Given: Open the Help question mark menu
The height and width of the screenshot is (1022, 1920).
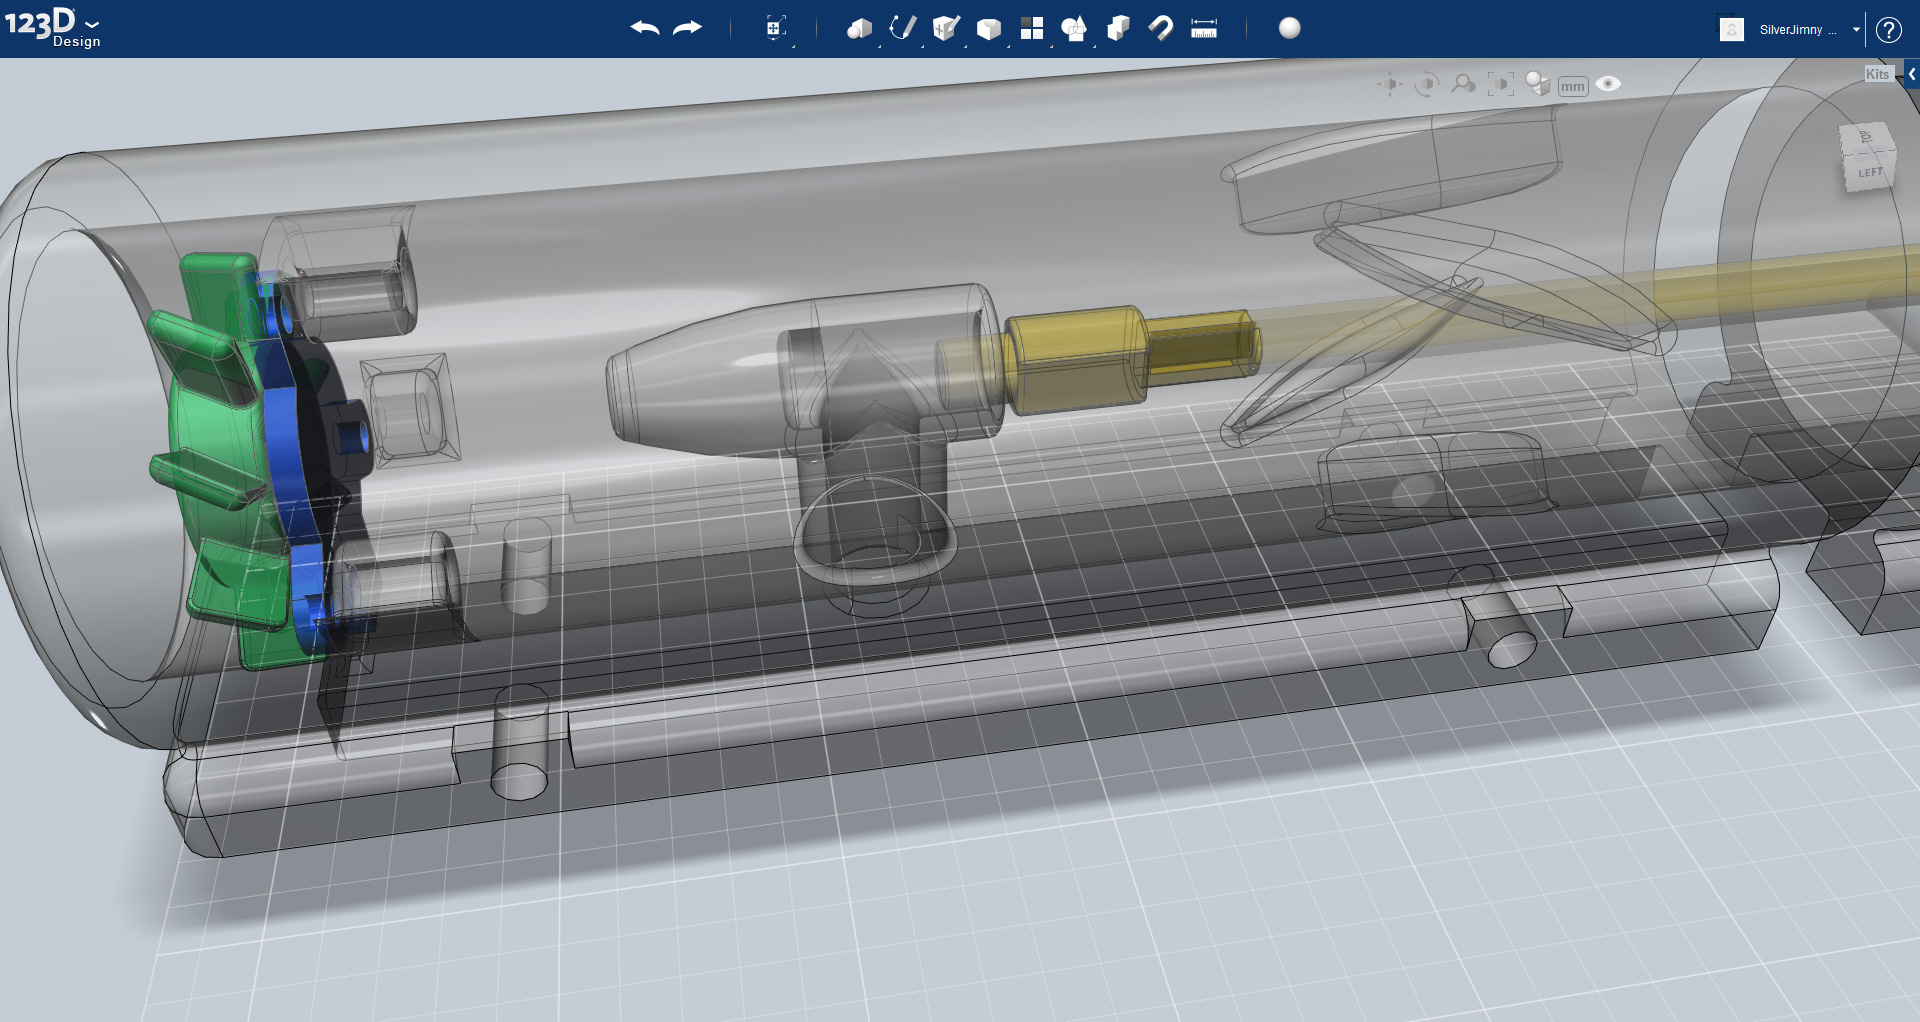Looking at the screenshot, I should point(1889,29).
